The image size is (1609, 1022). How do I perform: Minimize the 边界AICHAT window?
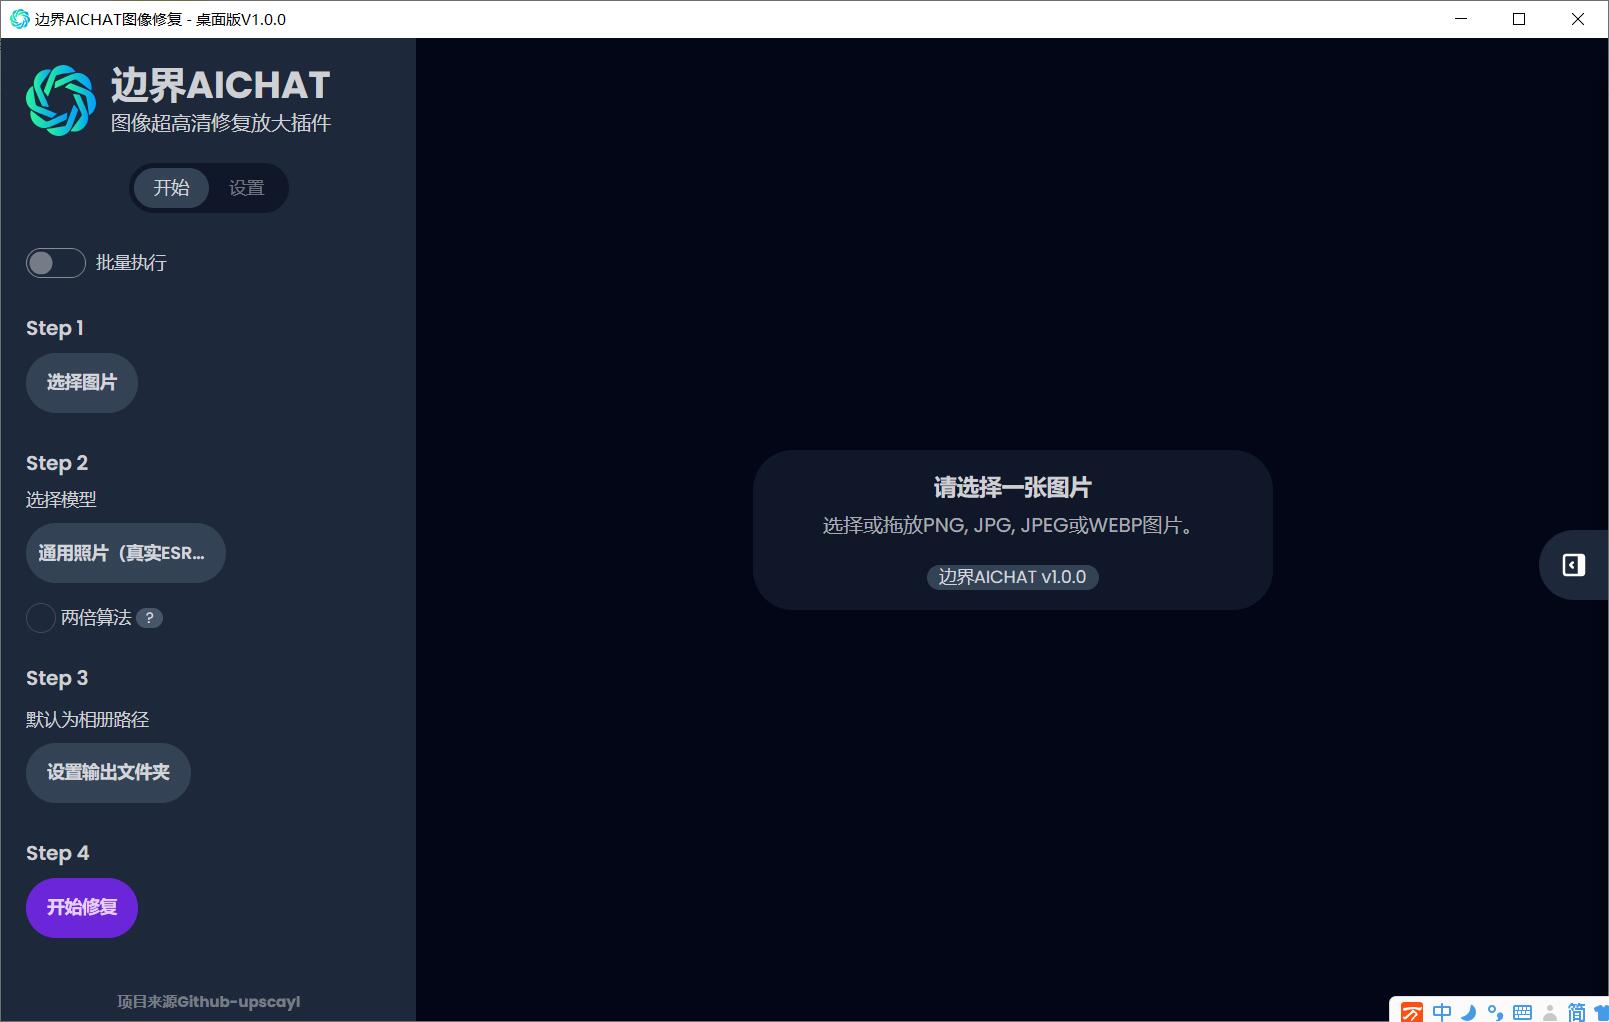[1461, 19]
